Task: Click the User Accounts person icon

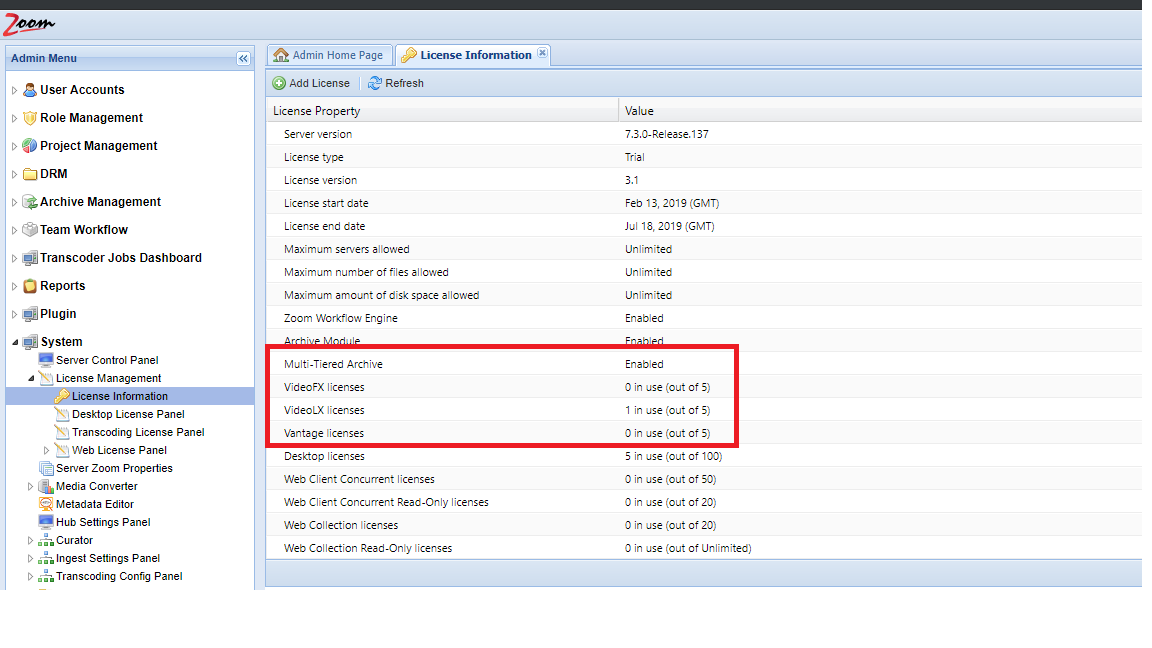Action: 30,90
